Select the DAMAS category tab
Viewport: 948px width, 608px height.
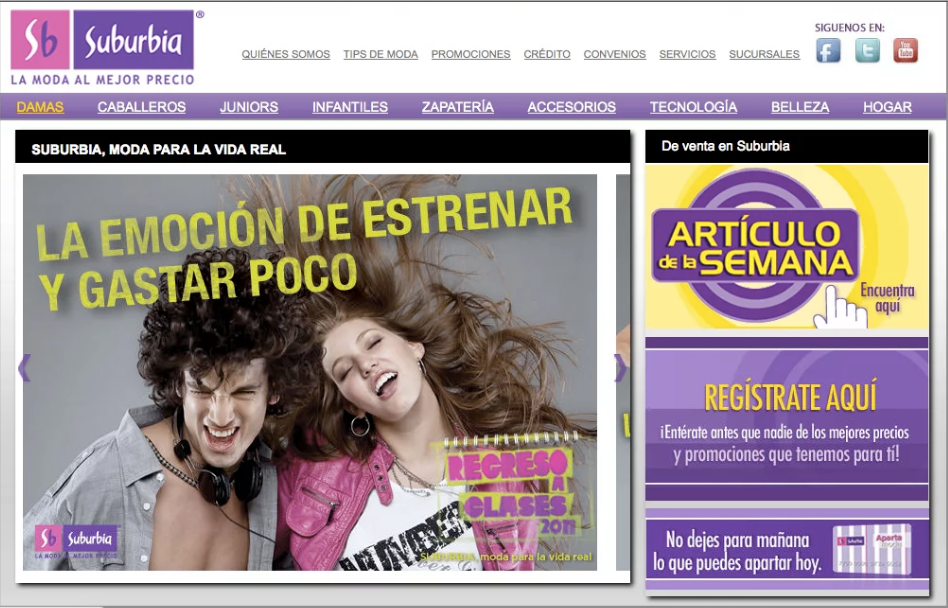pos(40,107)
